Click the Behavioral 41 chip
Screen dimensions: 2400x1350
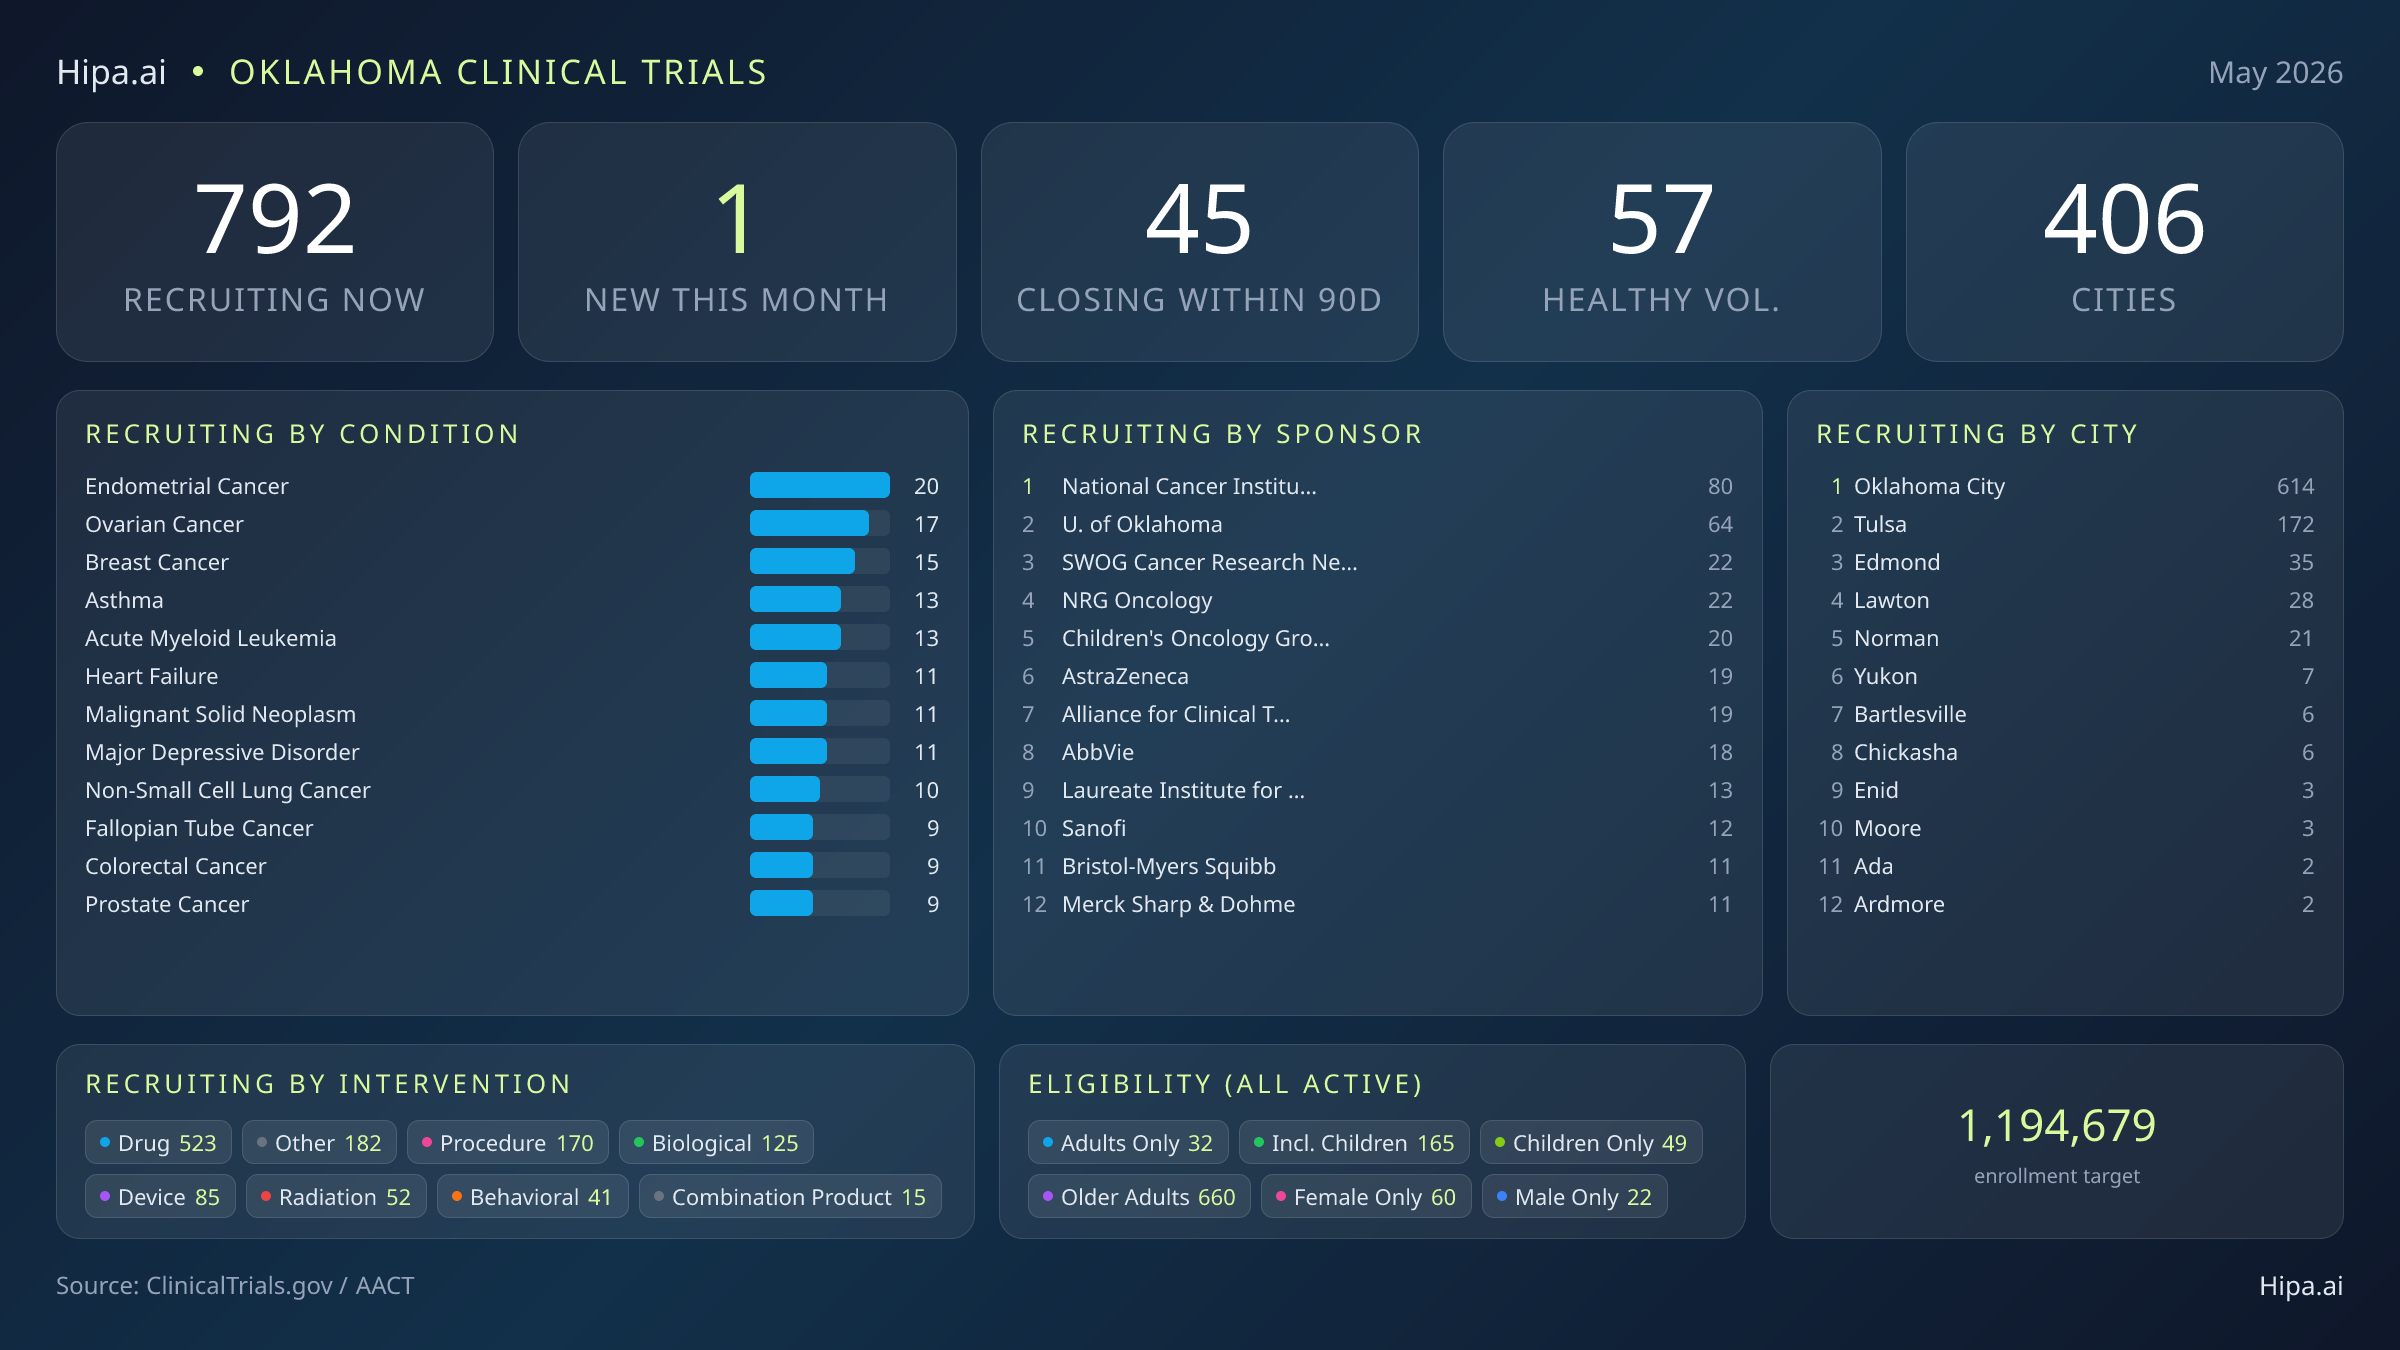(x=532, y=1197)
